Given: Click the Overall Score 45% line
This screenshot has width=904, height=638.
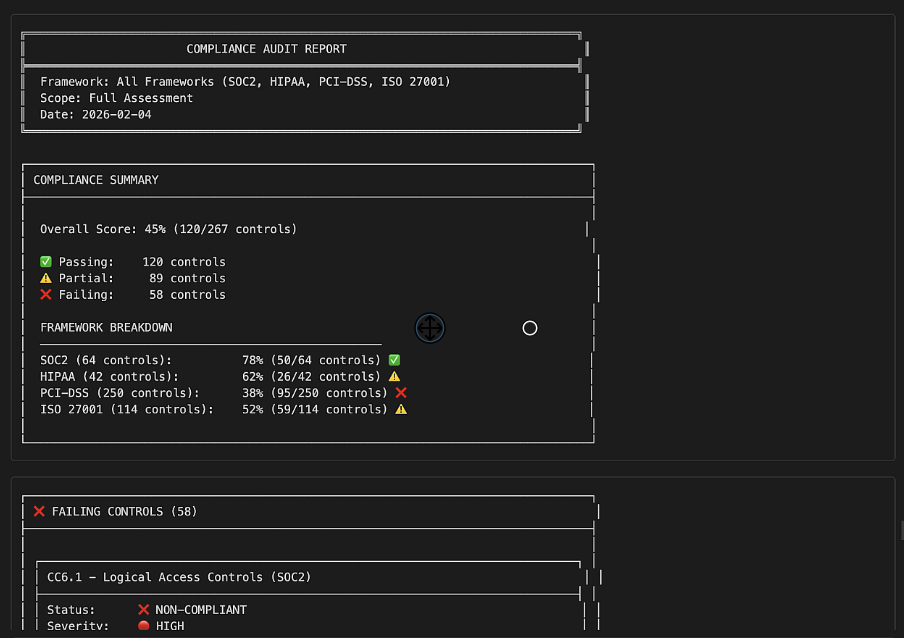Looking at the screenshot, I should coord(168,229).
